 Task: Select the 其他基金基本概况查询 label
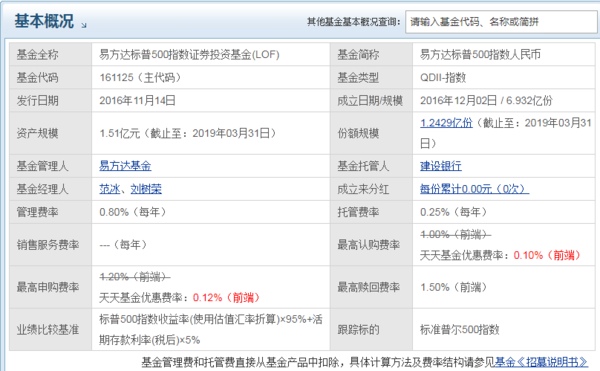pos(353,22)
